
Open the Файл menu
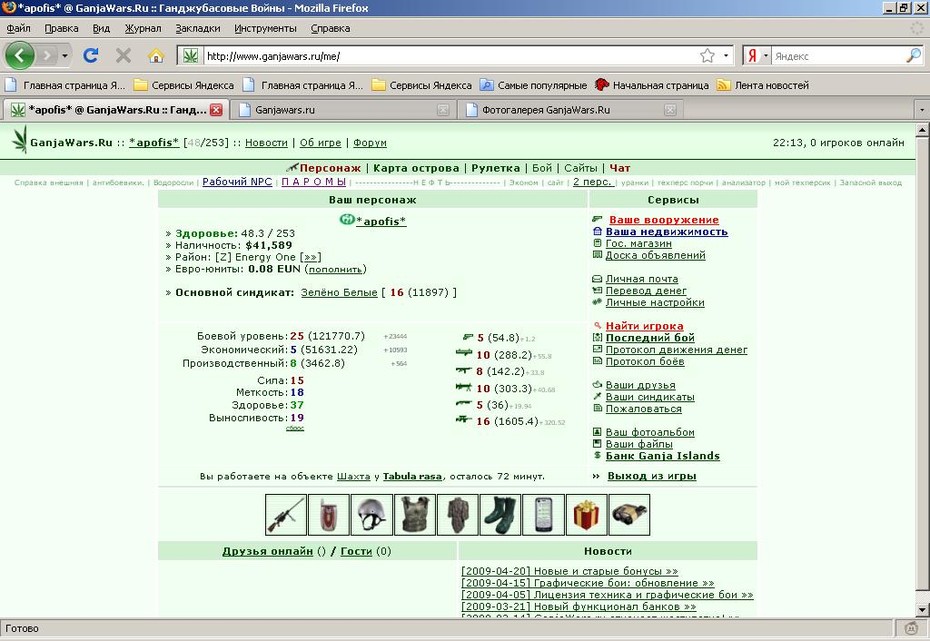tap(18, 28)
